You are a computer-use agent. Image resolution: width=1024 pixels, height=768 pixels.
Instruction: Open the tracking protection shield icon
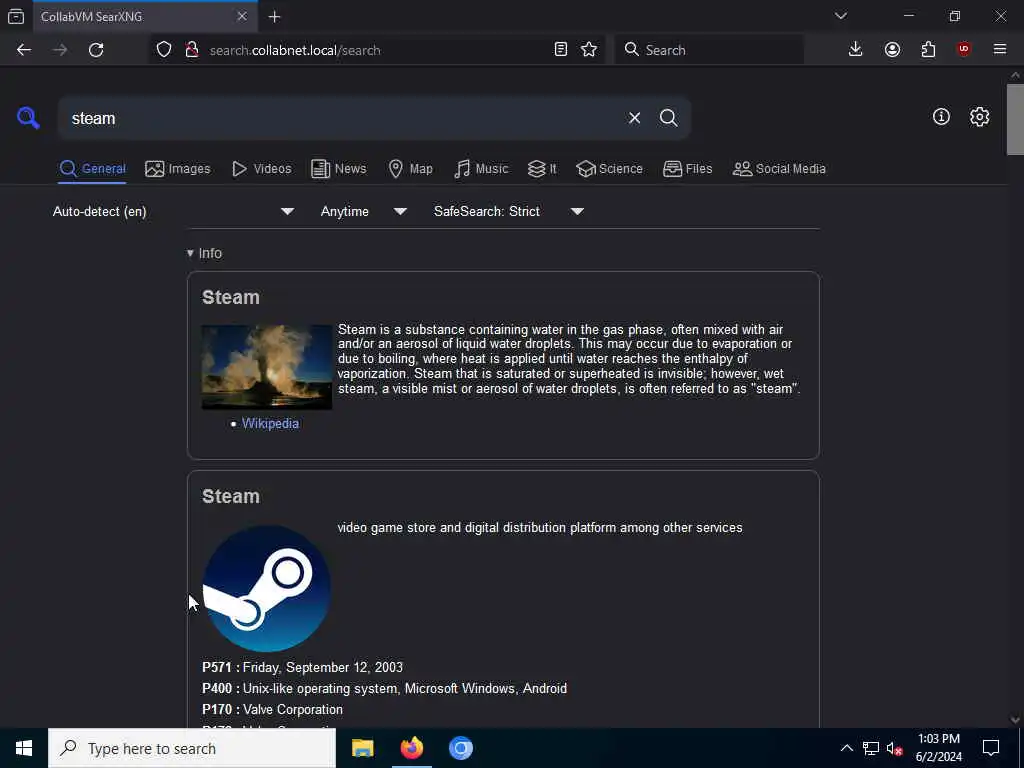point(164,50)
